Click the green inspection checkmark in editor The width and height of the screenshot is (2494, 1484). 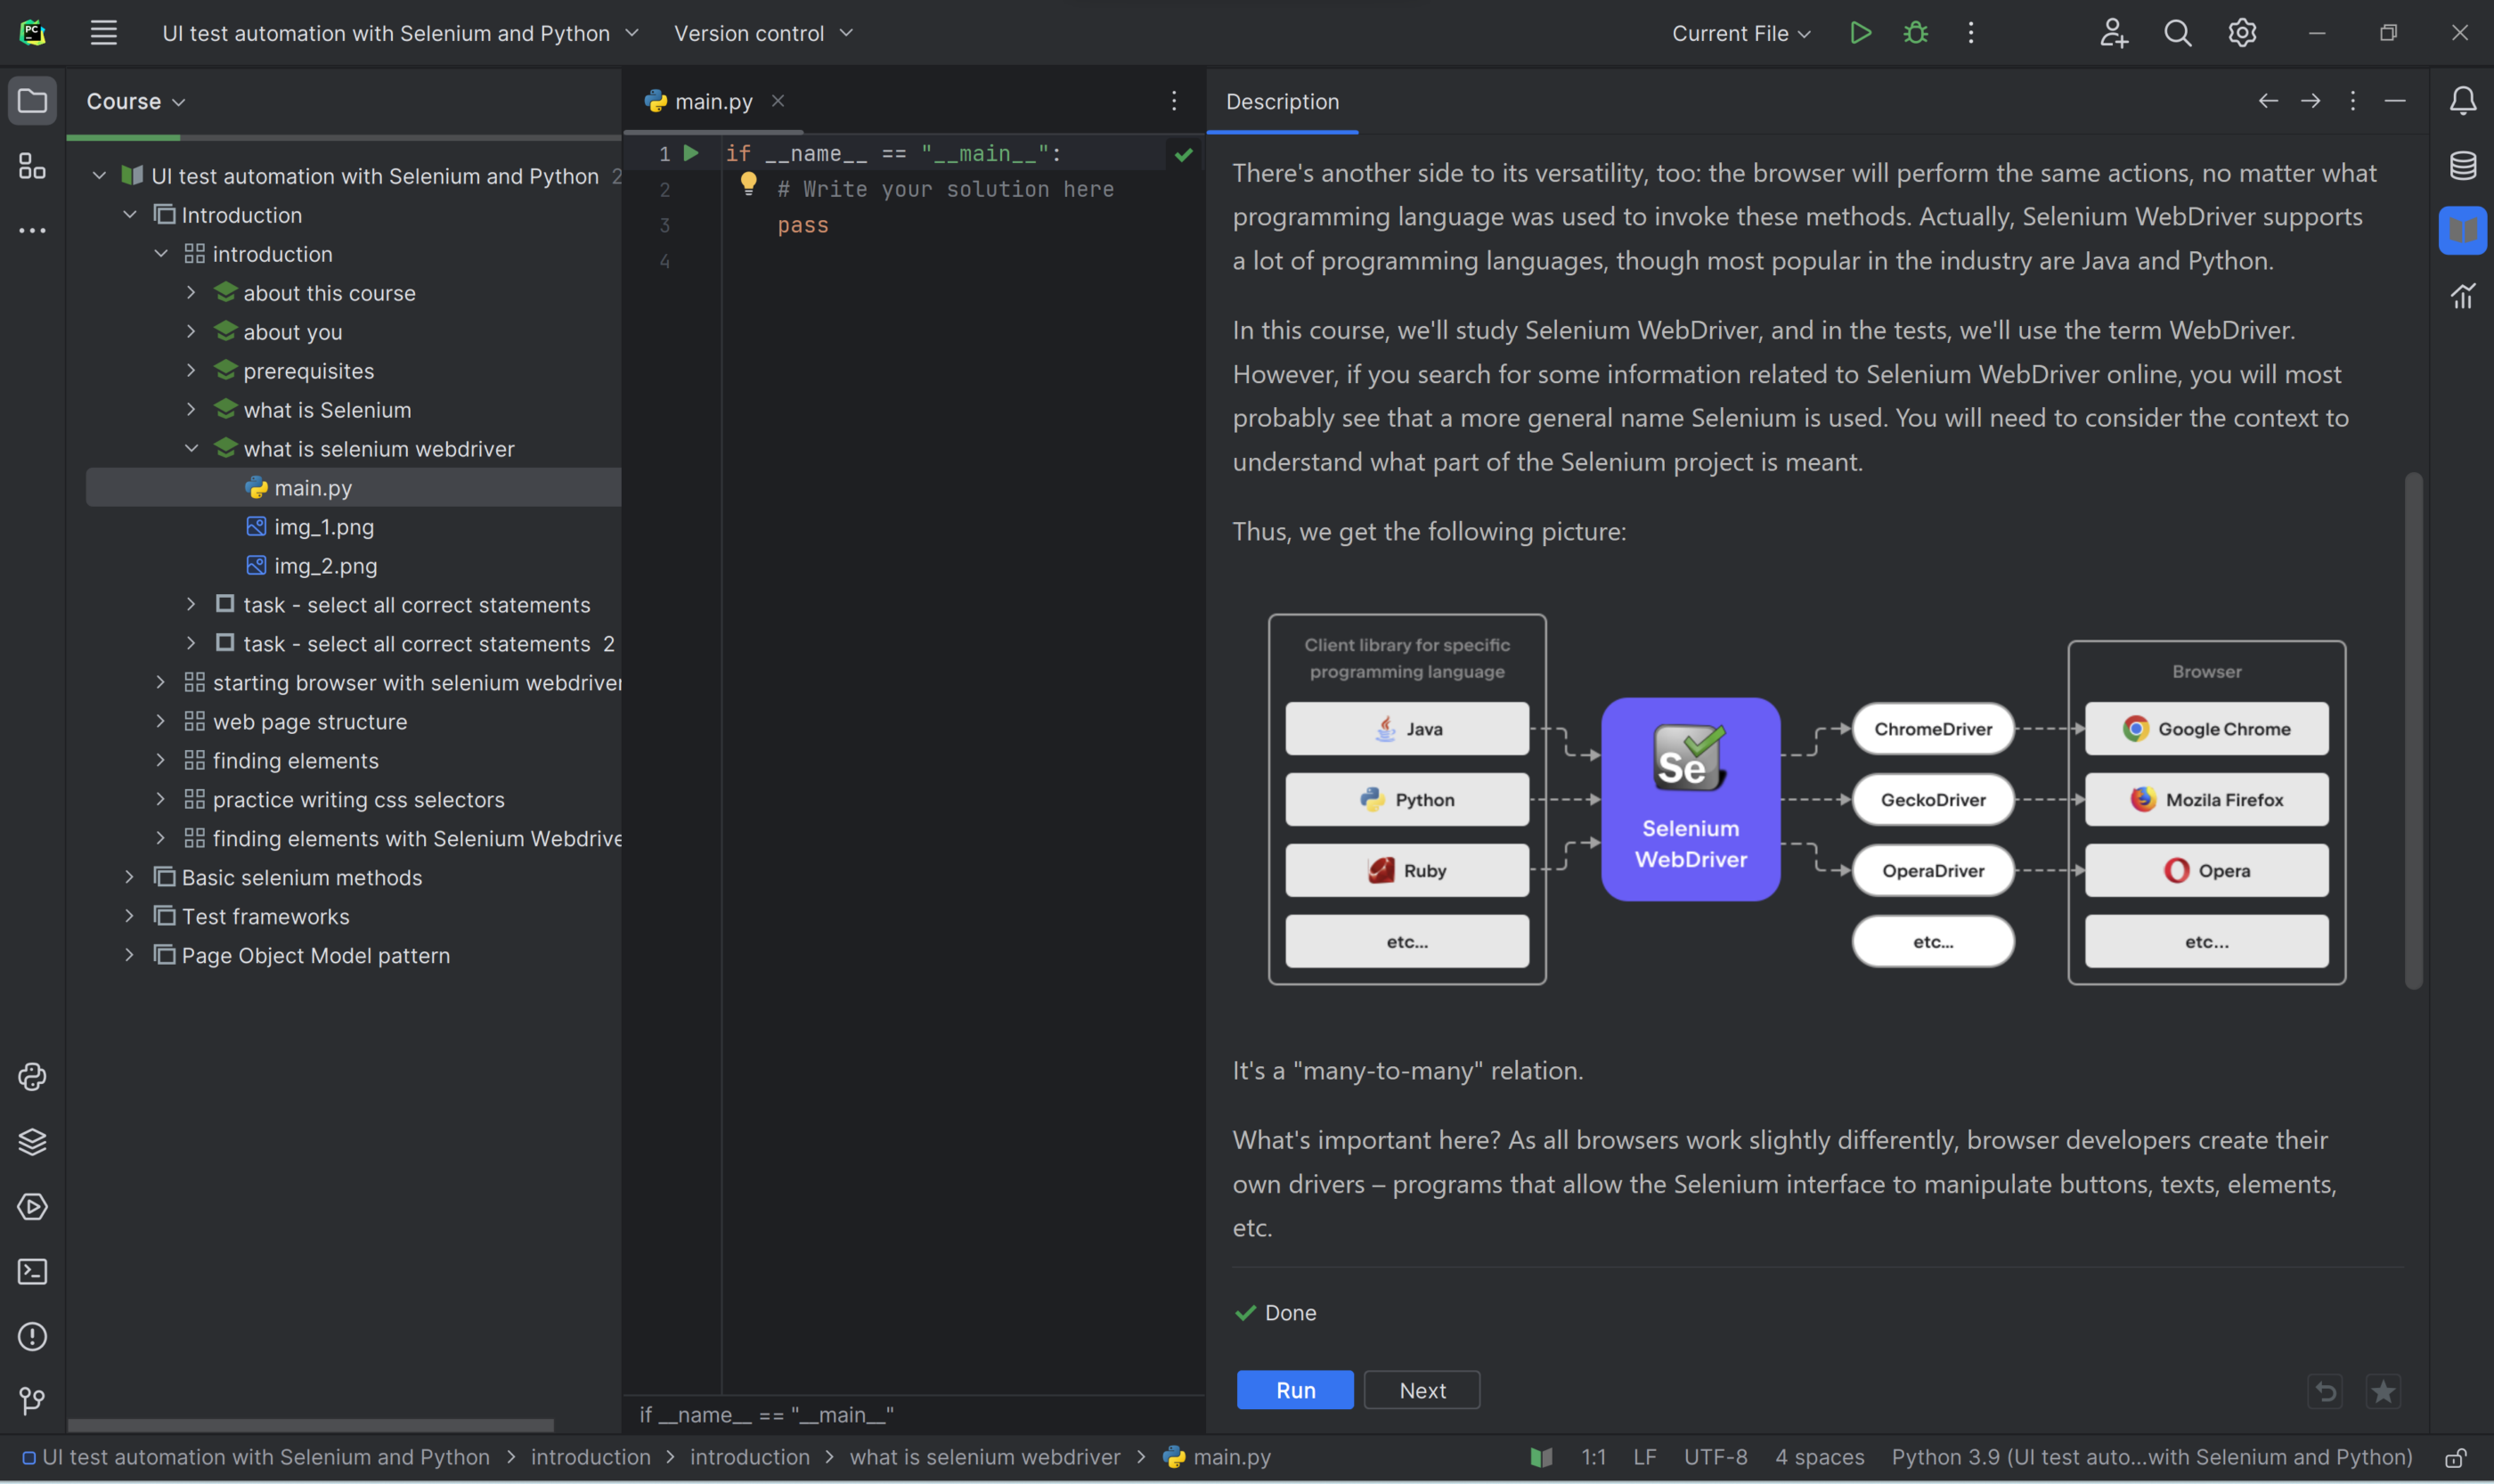[x=1183, y=154]
